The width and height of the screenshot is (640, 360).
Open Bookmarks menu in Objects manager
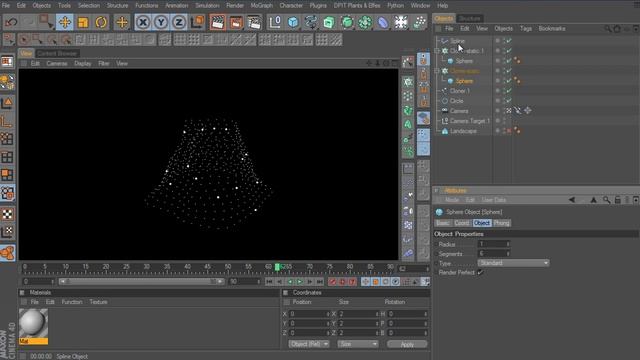552,29
